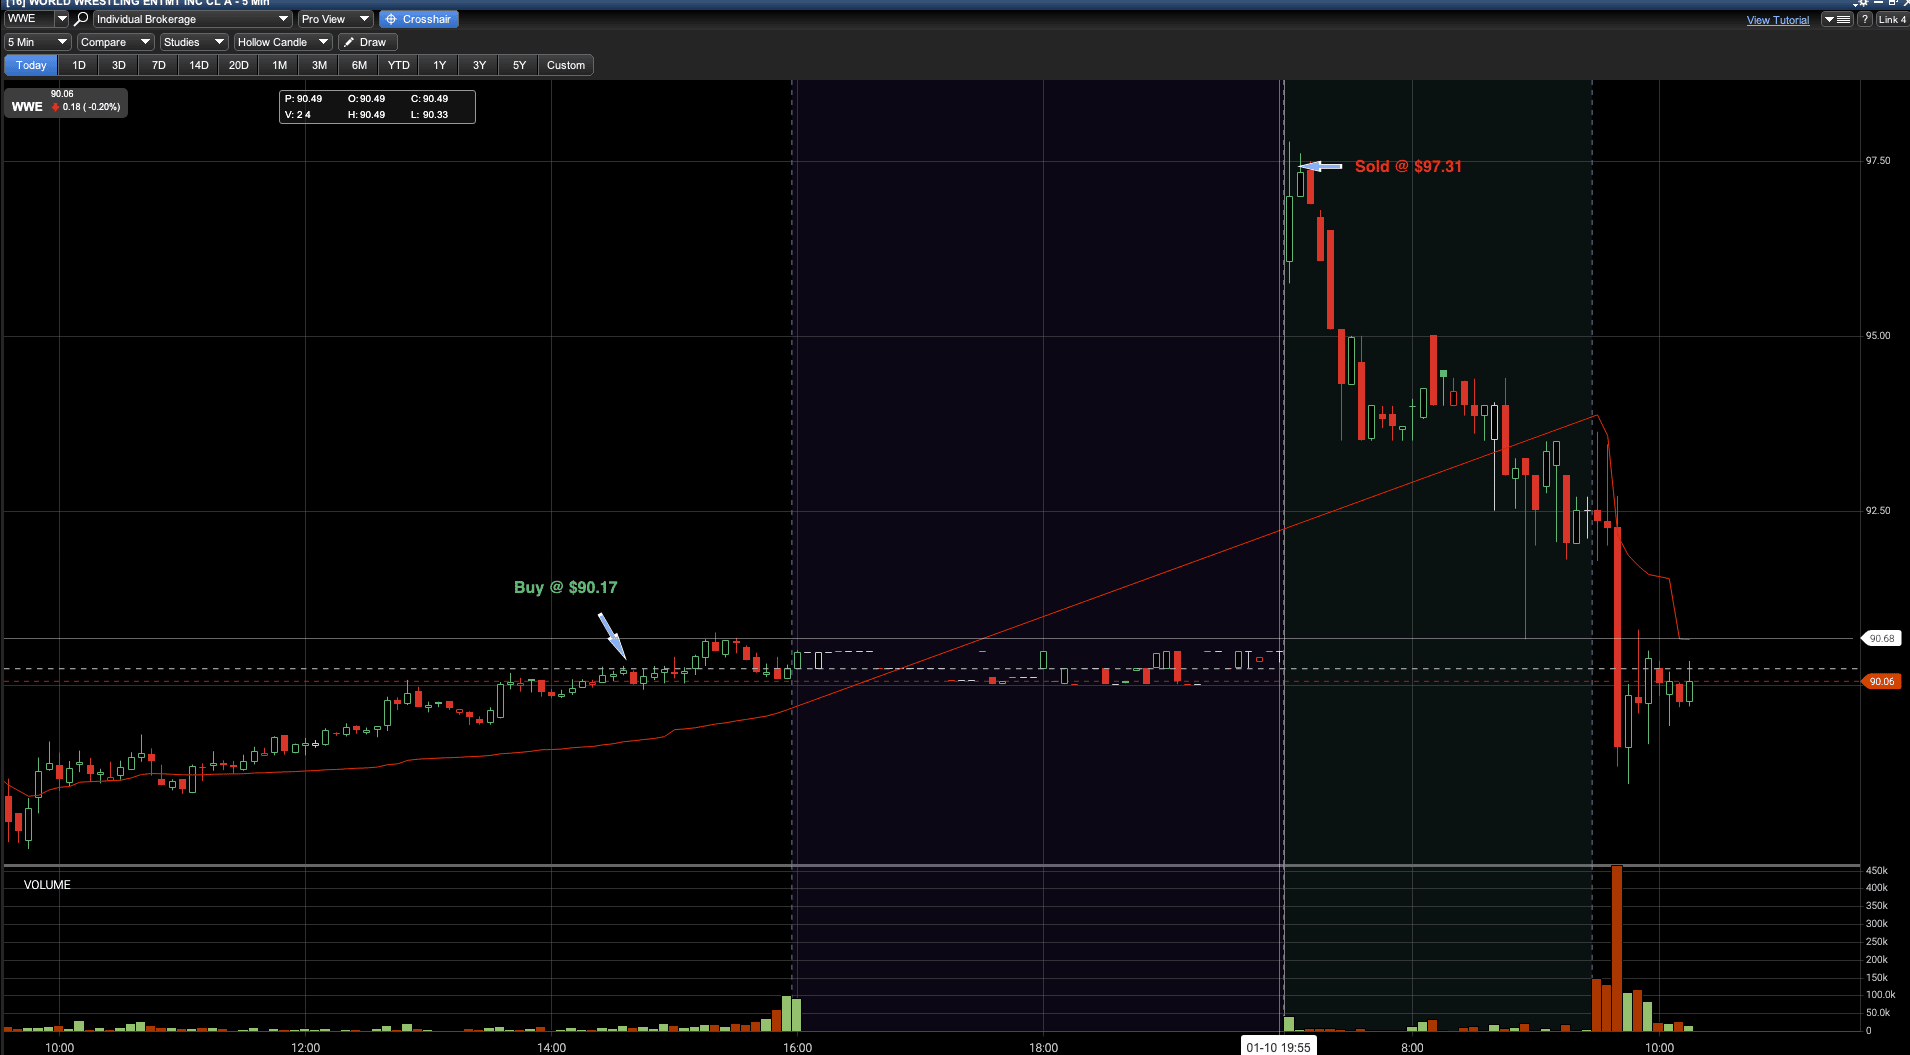This screenshot has width=1910, height=1055.
Task: Select the 5Y time range tab
Action: coord(519,65)
